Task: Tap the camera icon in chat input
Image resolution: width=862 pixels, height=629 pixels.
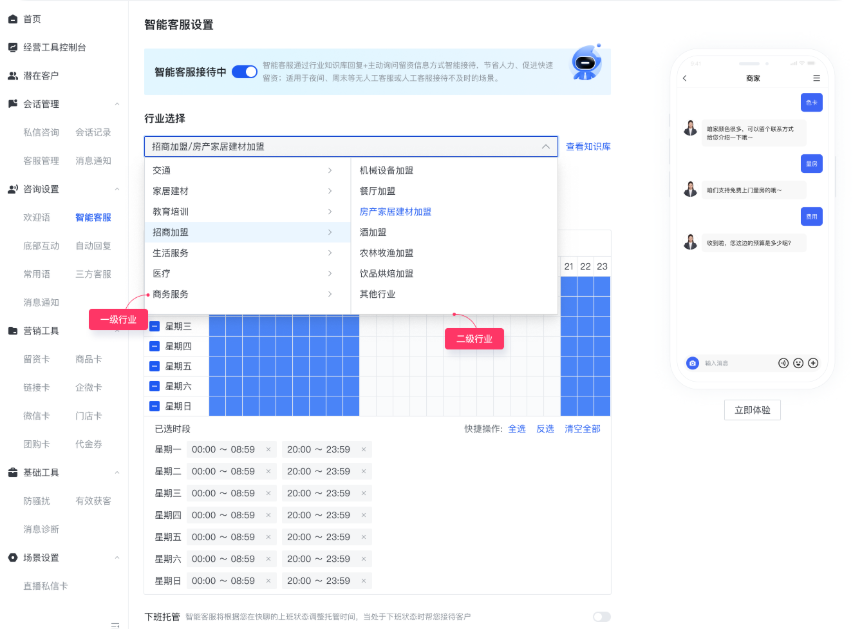Action: 693,363
